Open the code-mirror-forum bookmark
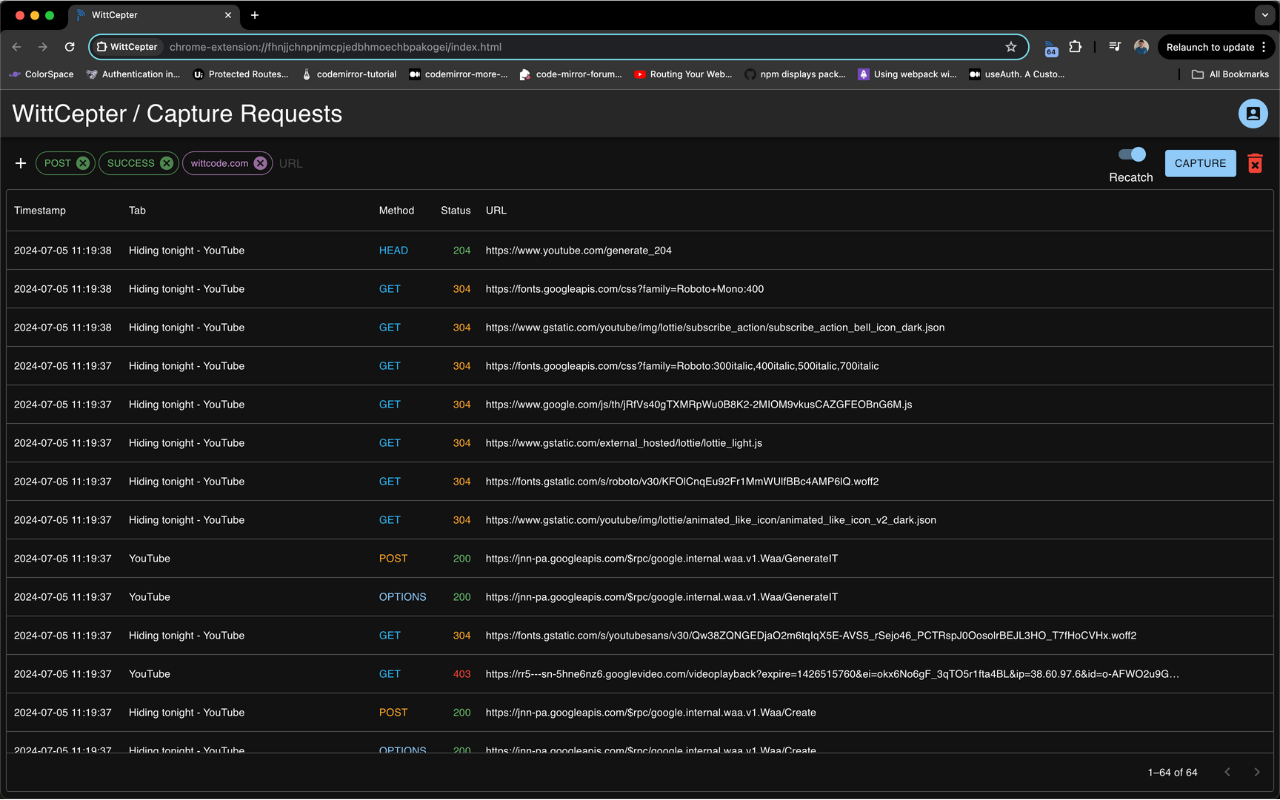The width and height of the screenshot is (1280, 800). [570, 74]
